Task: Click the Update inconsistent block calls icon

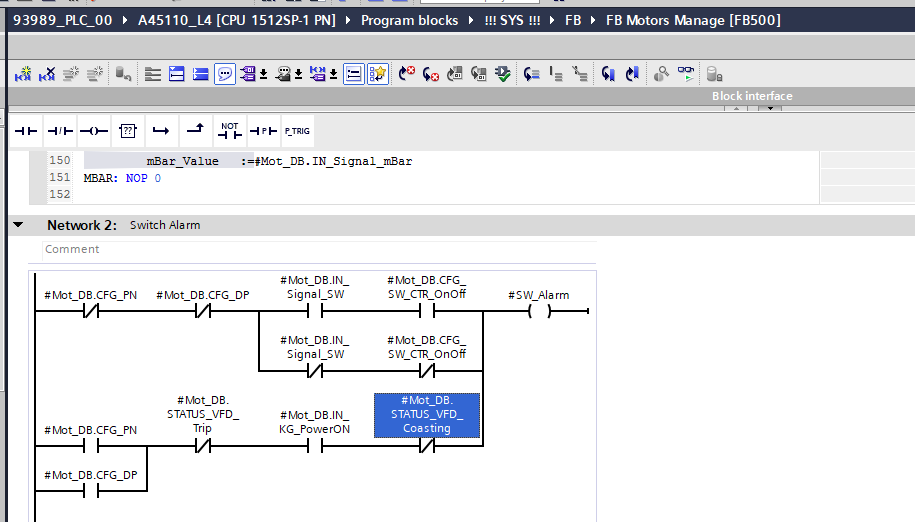Action: [x=455, y=74]
